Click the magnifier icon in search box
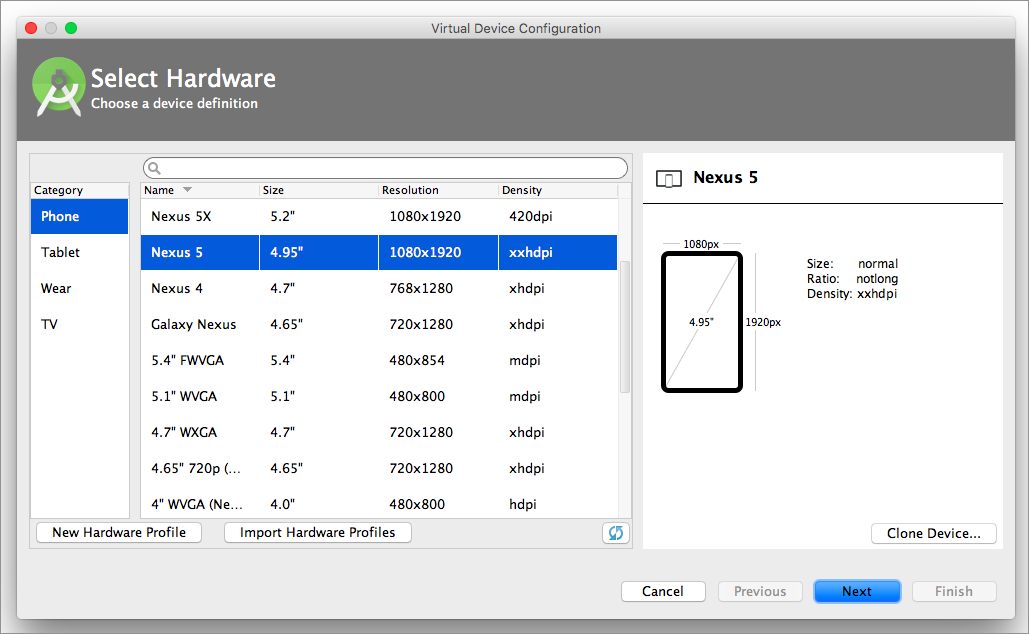Screen dimensions: 1029x634 (x=155, y=168)
